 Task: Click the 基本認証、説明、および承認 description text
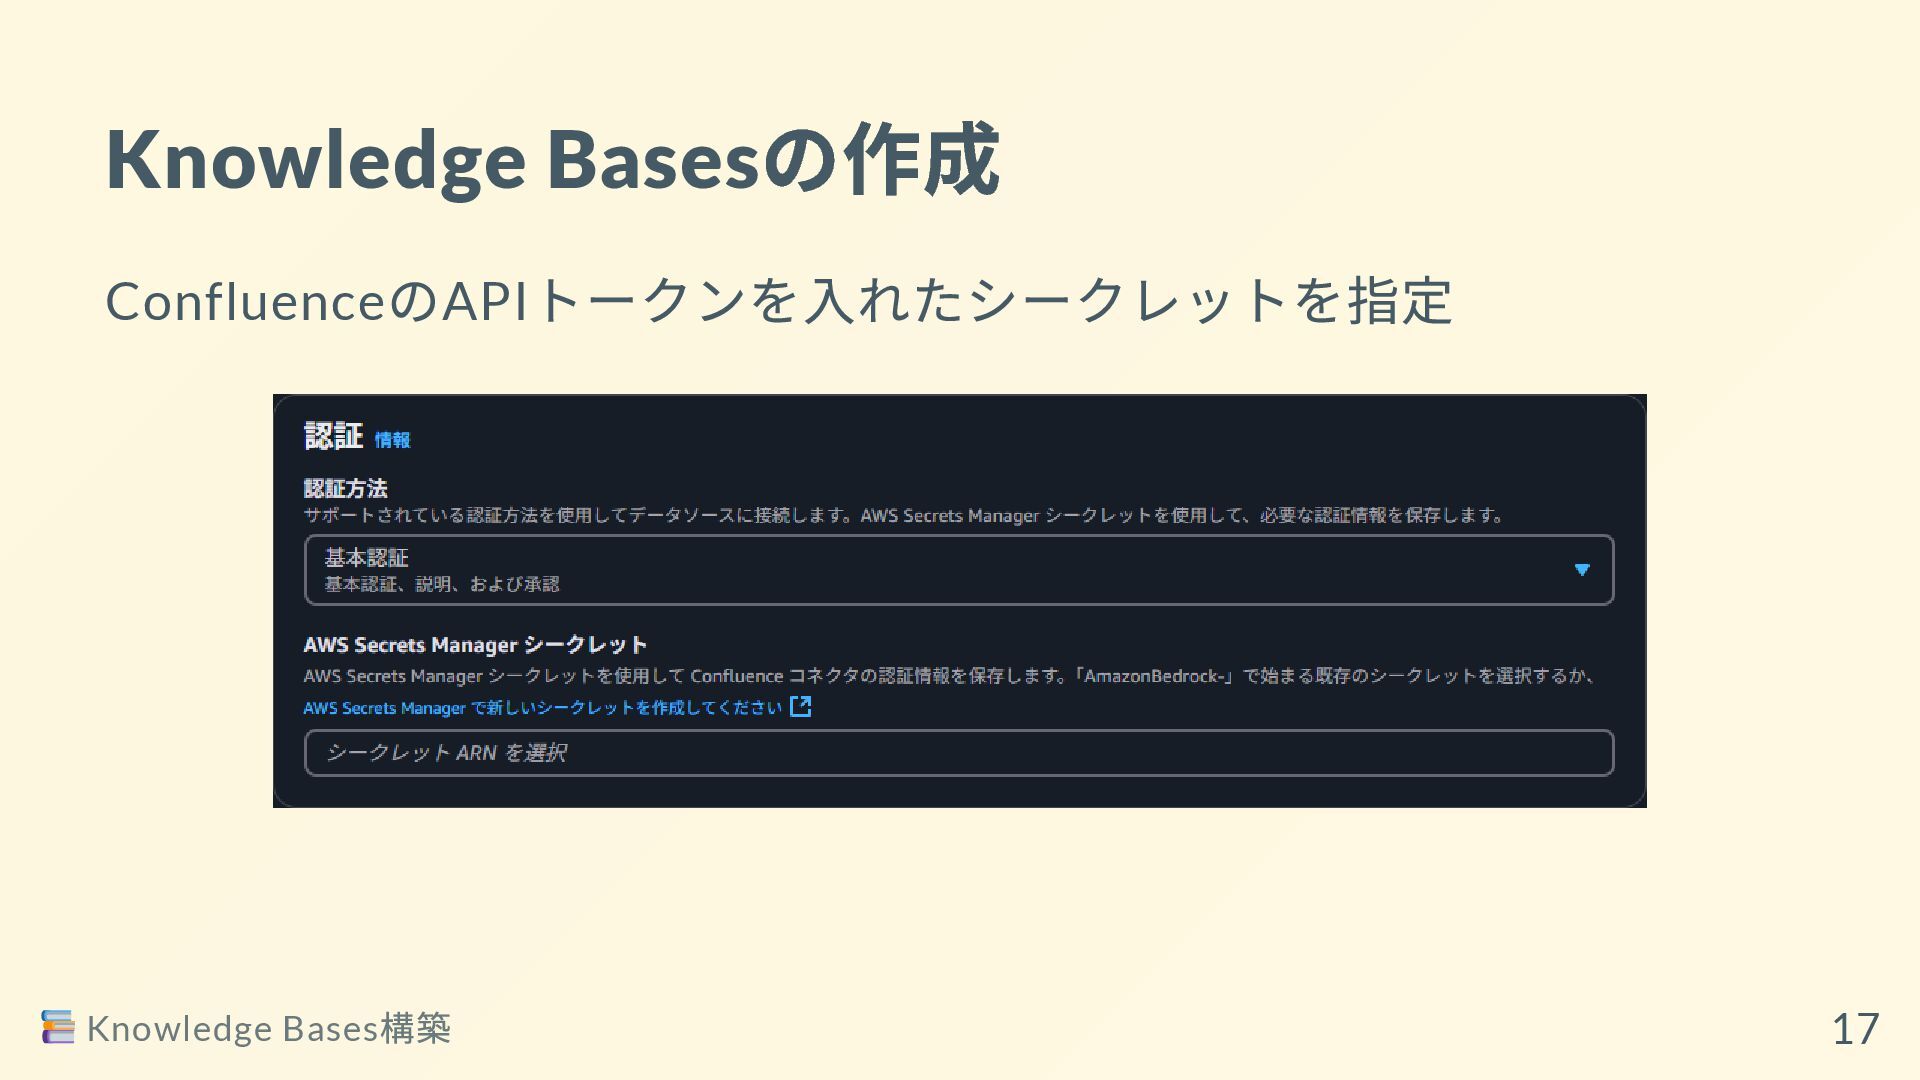click(441, 584)
